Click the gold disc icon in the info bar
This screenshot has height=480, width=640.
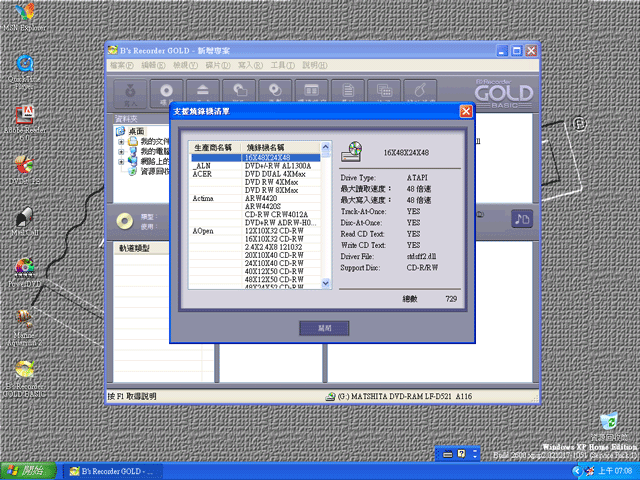[x=124, y=221]
